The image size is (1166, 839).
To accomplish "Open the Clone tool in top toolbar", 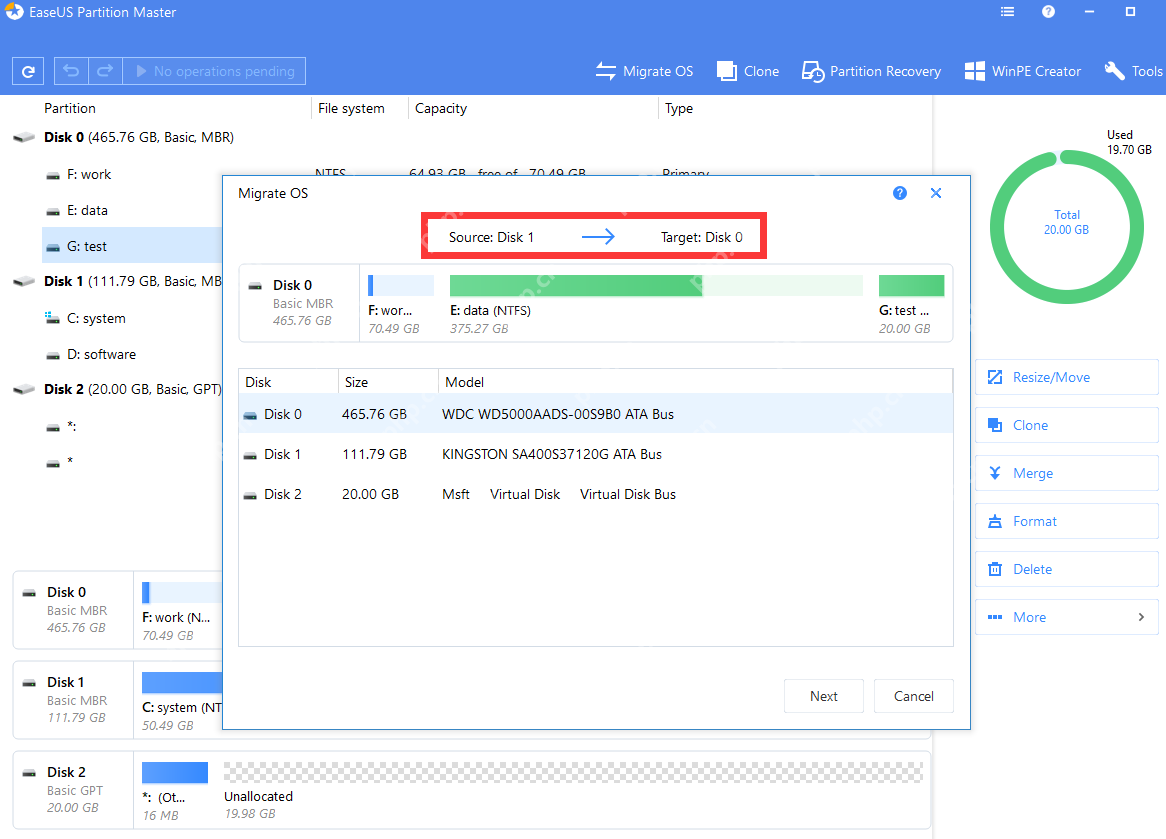I will tap(747, 71).
